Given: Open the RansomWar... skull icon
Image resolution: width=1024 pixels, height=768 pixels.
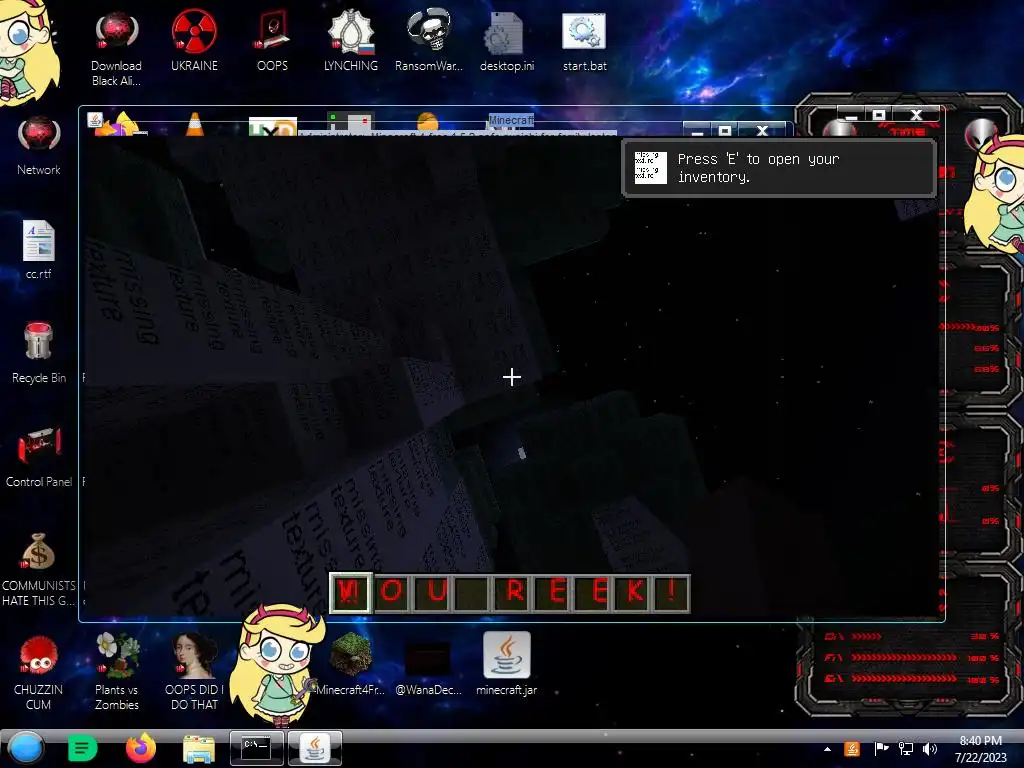Looking at the screenshot, I should point(428,41).
